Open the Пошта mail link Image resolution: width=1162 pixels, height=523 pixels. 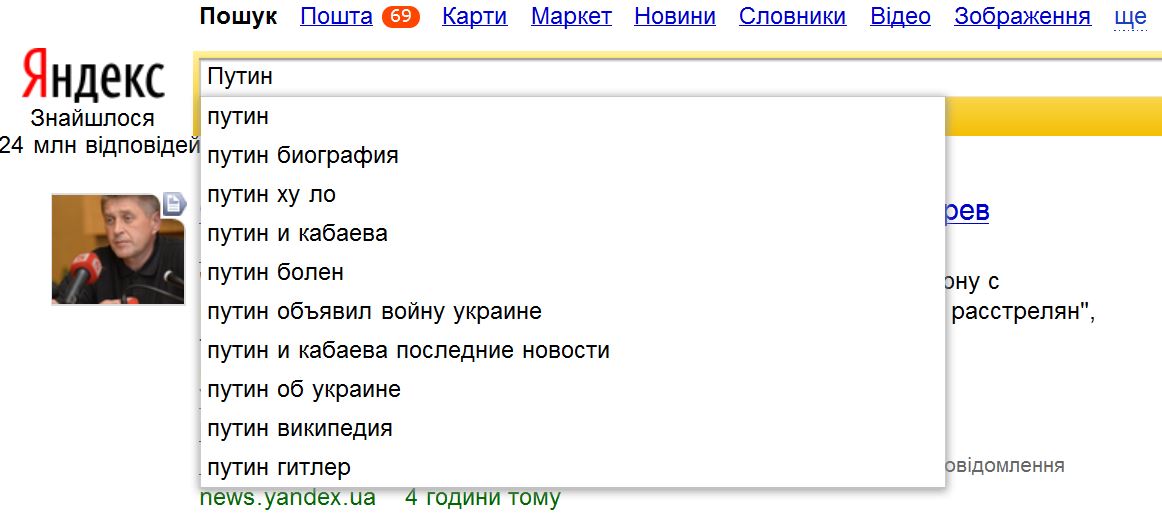point(336,16)
